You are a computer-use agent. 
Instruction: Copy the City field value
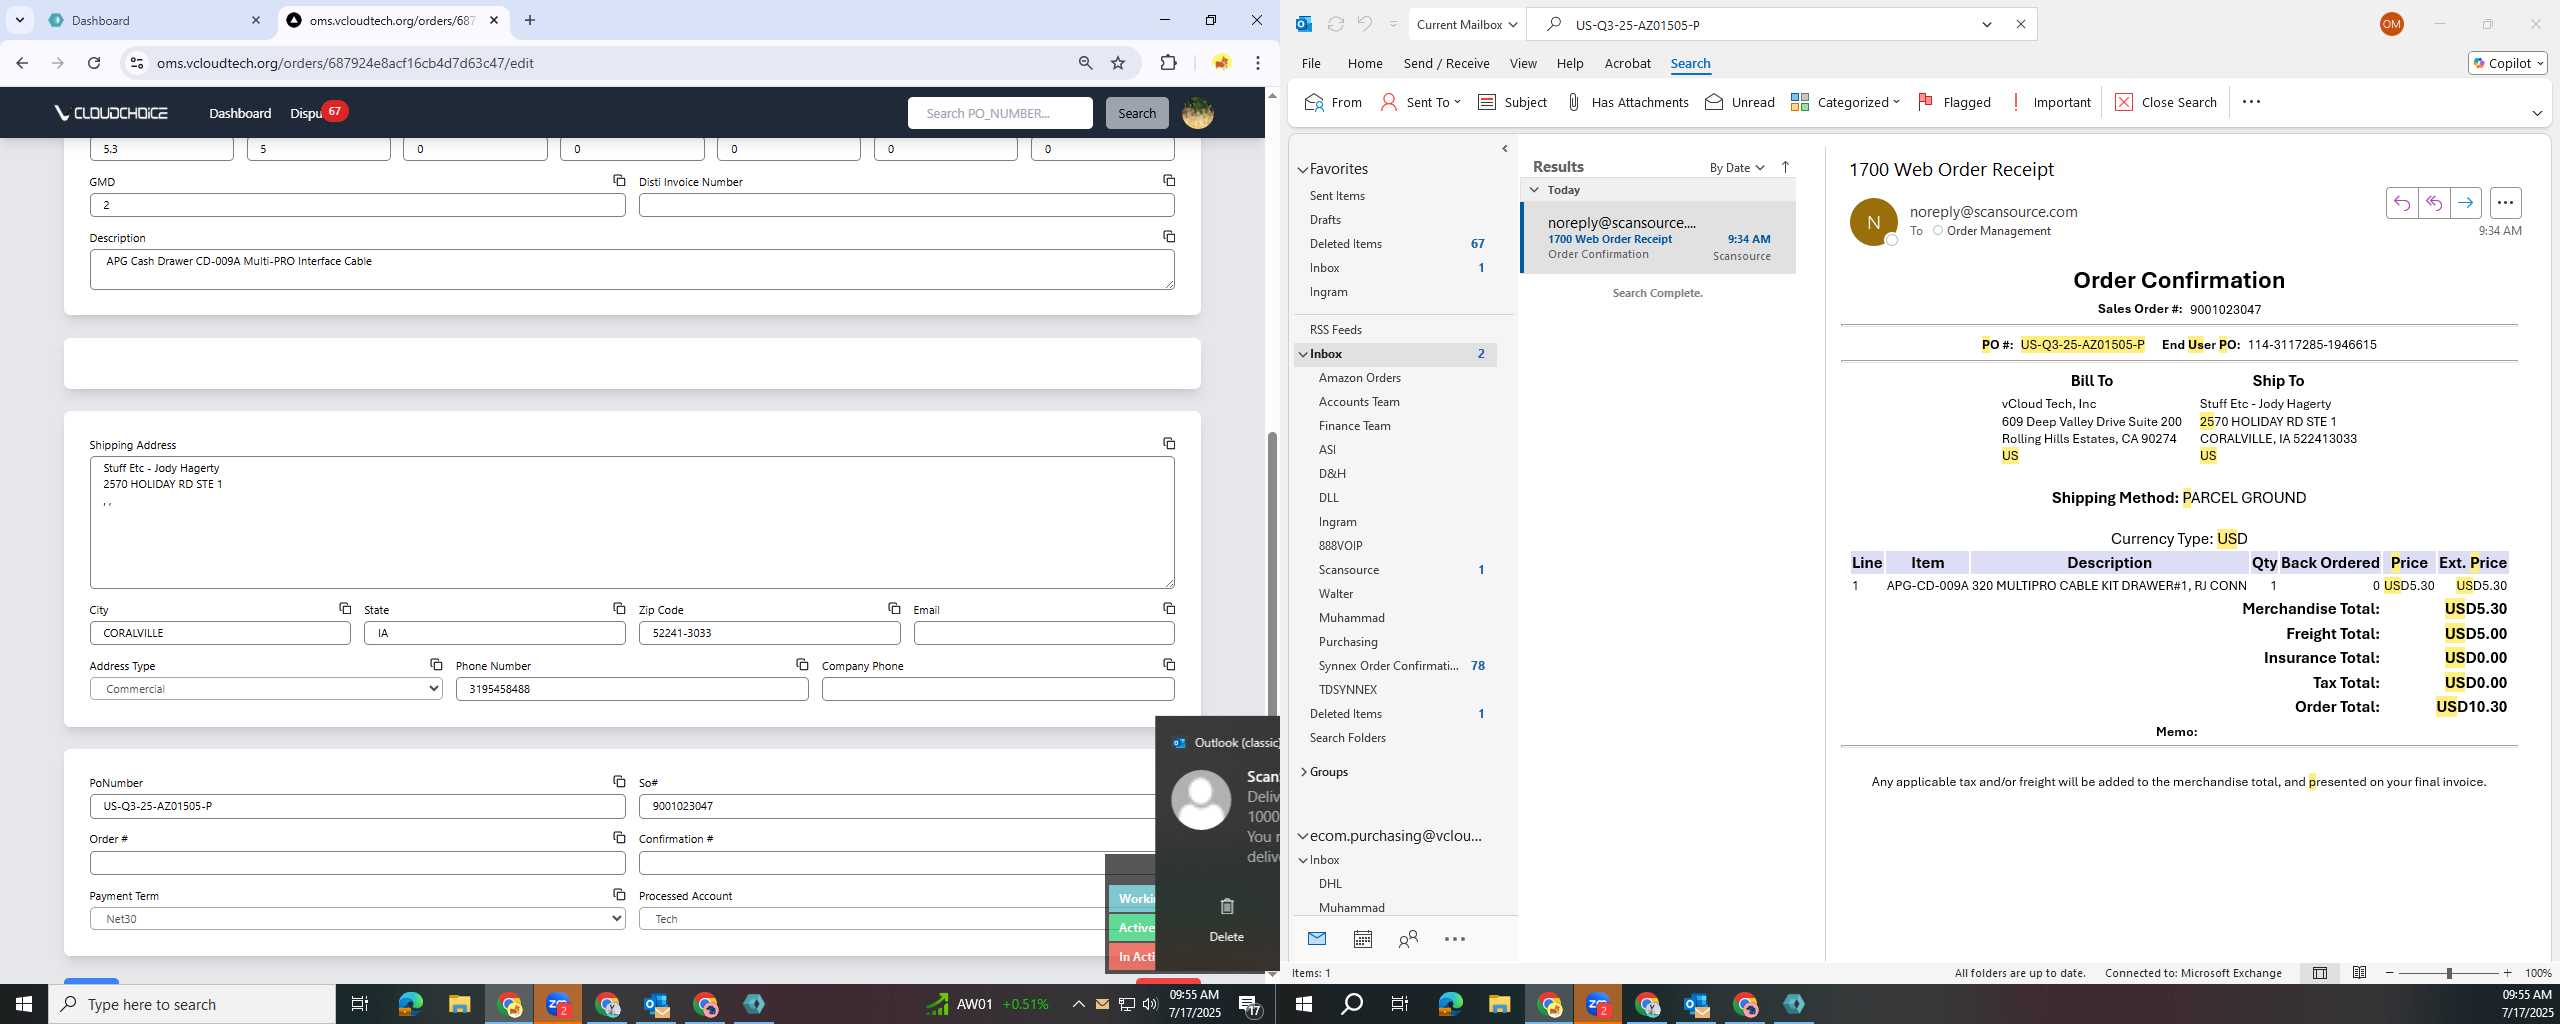tap(344, 608)
